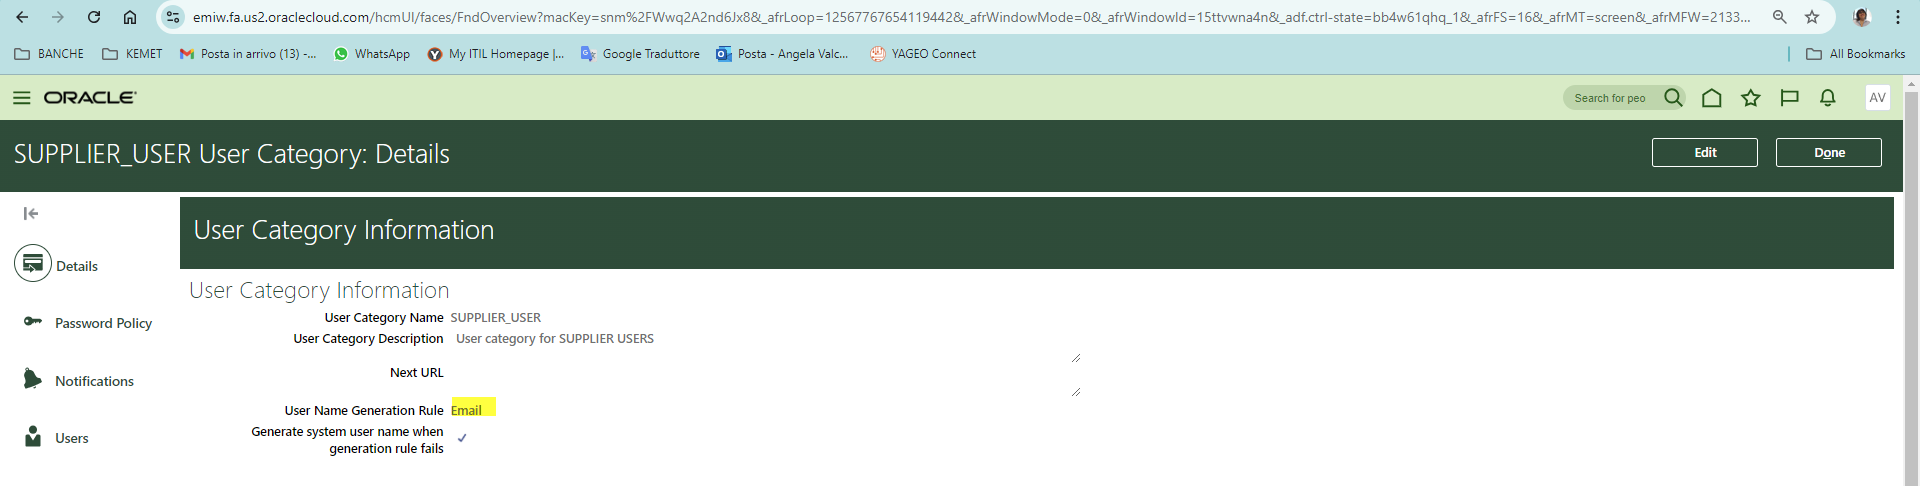Open the KEMET bookmarks folder
The width and height of the screenshot is (1920, 486).
pos(132,54)
